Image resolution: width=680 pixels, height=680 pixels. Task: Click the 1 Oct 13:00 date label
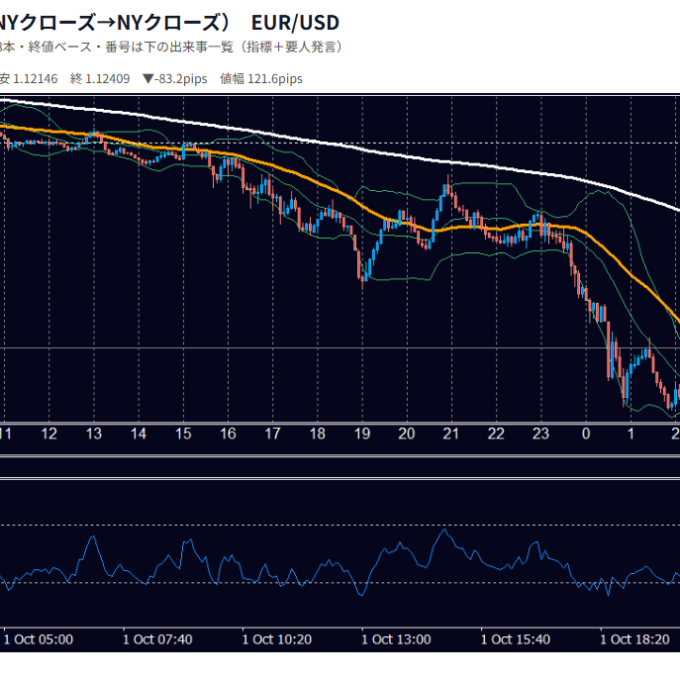(x=396, y=639)
